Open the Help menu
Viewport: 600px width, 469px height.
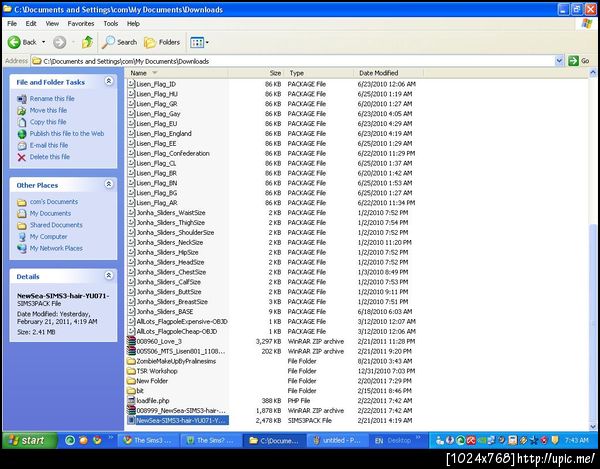pos(133,23)
